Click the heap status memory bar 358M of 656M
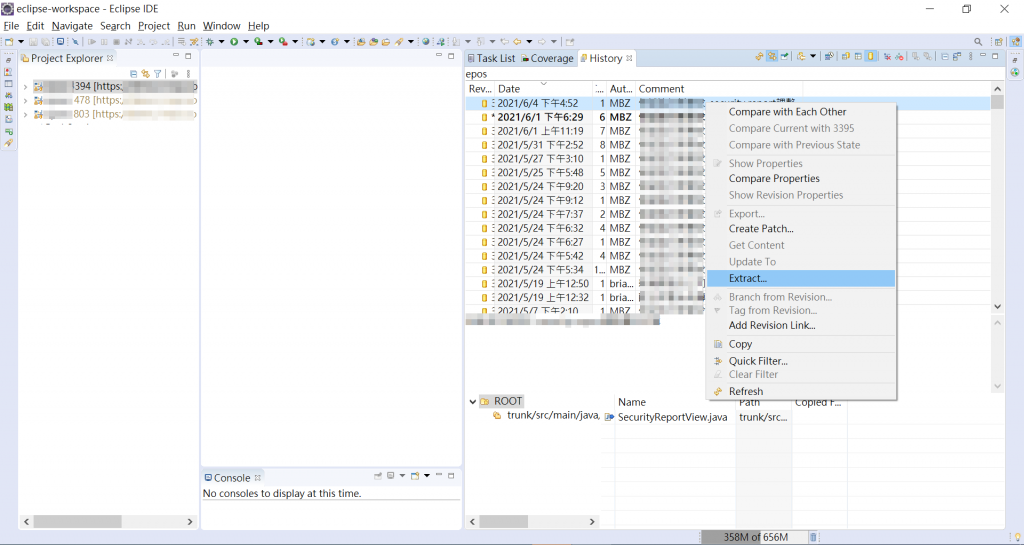1024x545 pixels. (754, 537)
